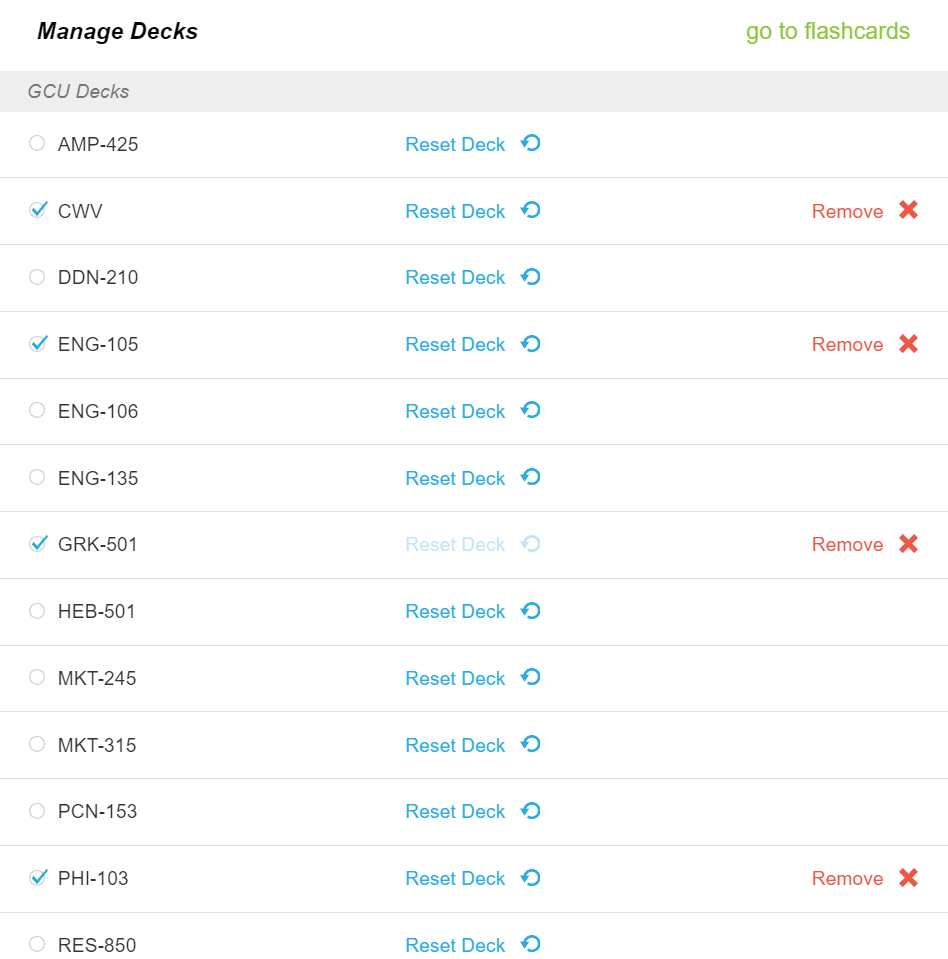Click the reset arrow icon for MKT-315
The height and width of the screenshot is (959, 948).
pos(530,744)
